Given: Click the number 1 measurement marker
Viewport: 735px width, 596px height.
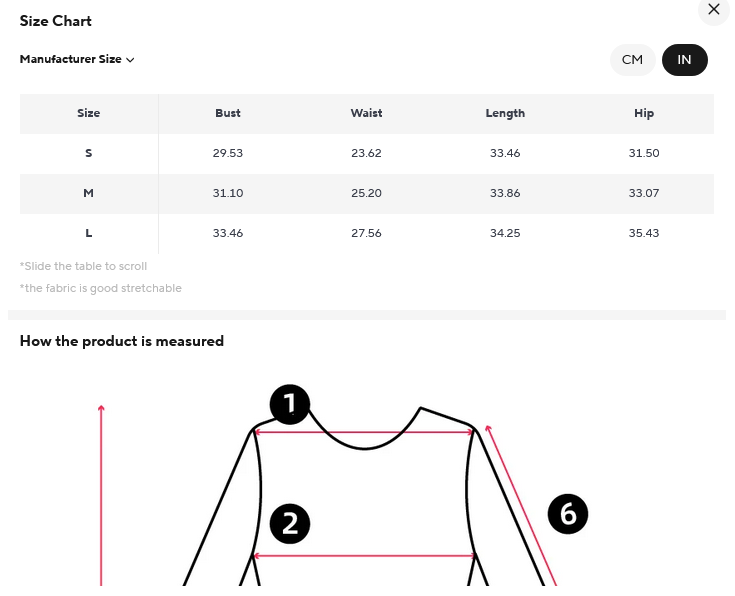Looking at the screenshot, I should pyautogui.click(x=290, y=404).
